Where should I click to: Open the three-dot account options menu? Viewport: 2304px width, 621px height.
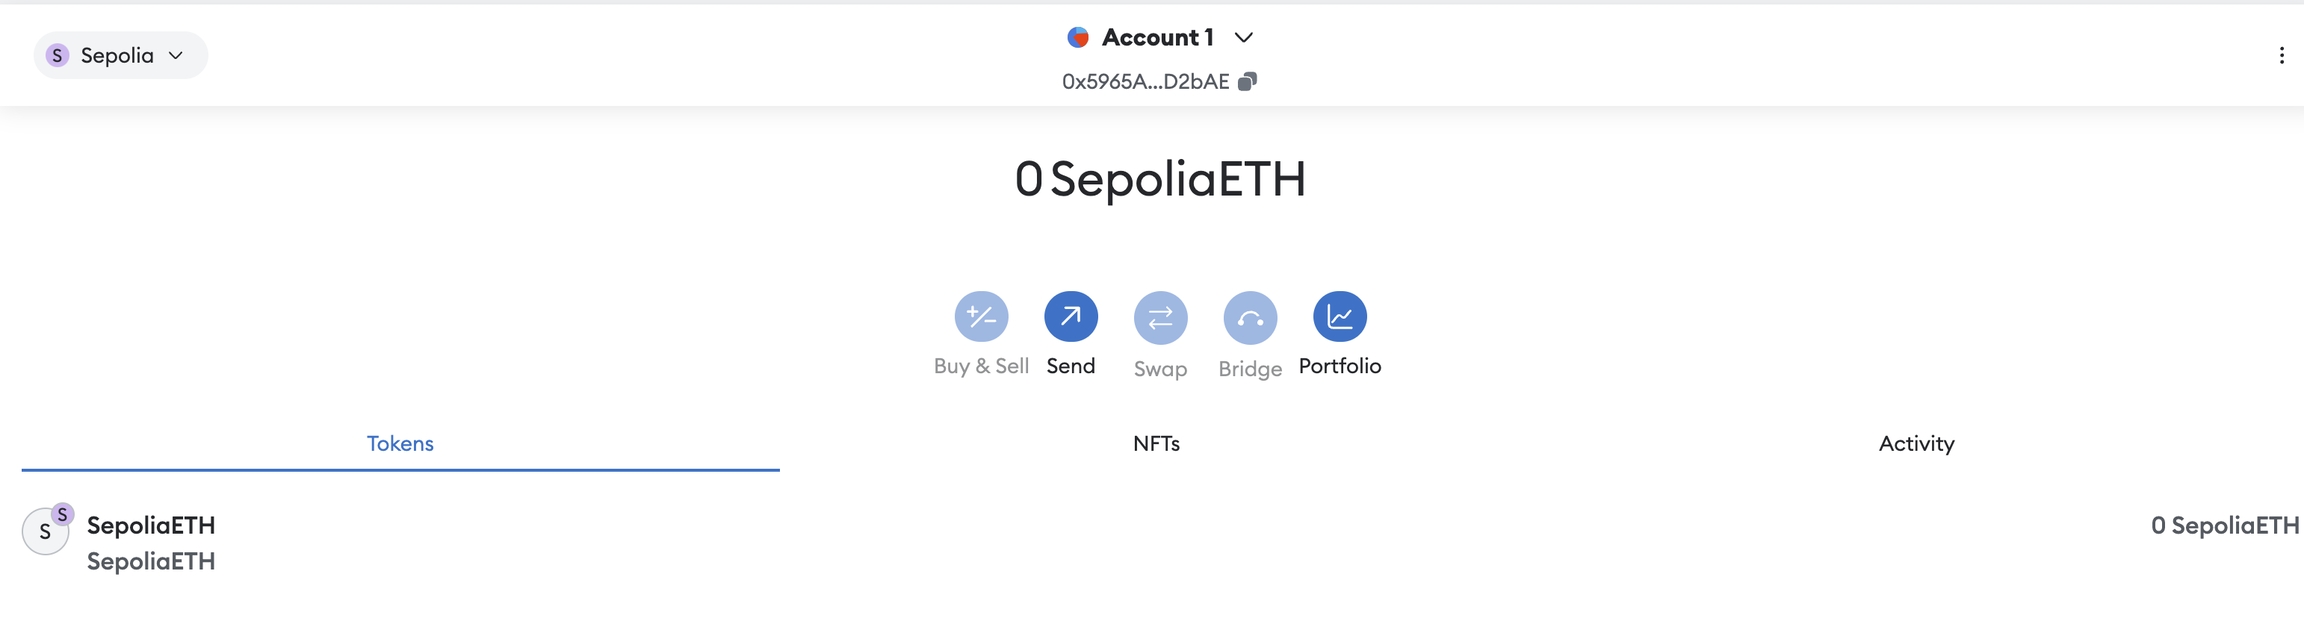2281,55
